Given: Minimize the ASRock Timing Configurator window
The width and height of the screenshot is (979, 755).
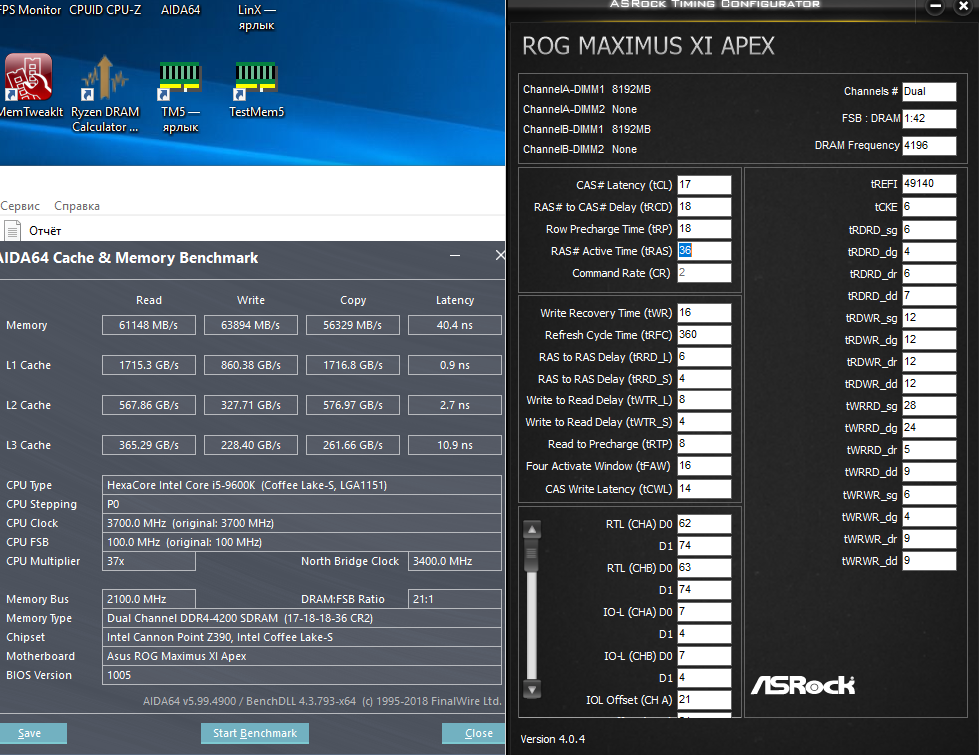Looking at the screenshot, I should click(935, 7).
